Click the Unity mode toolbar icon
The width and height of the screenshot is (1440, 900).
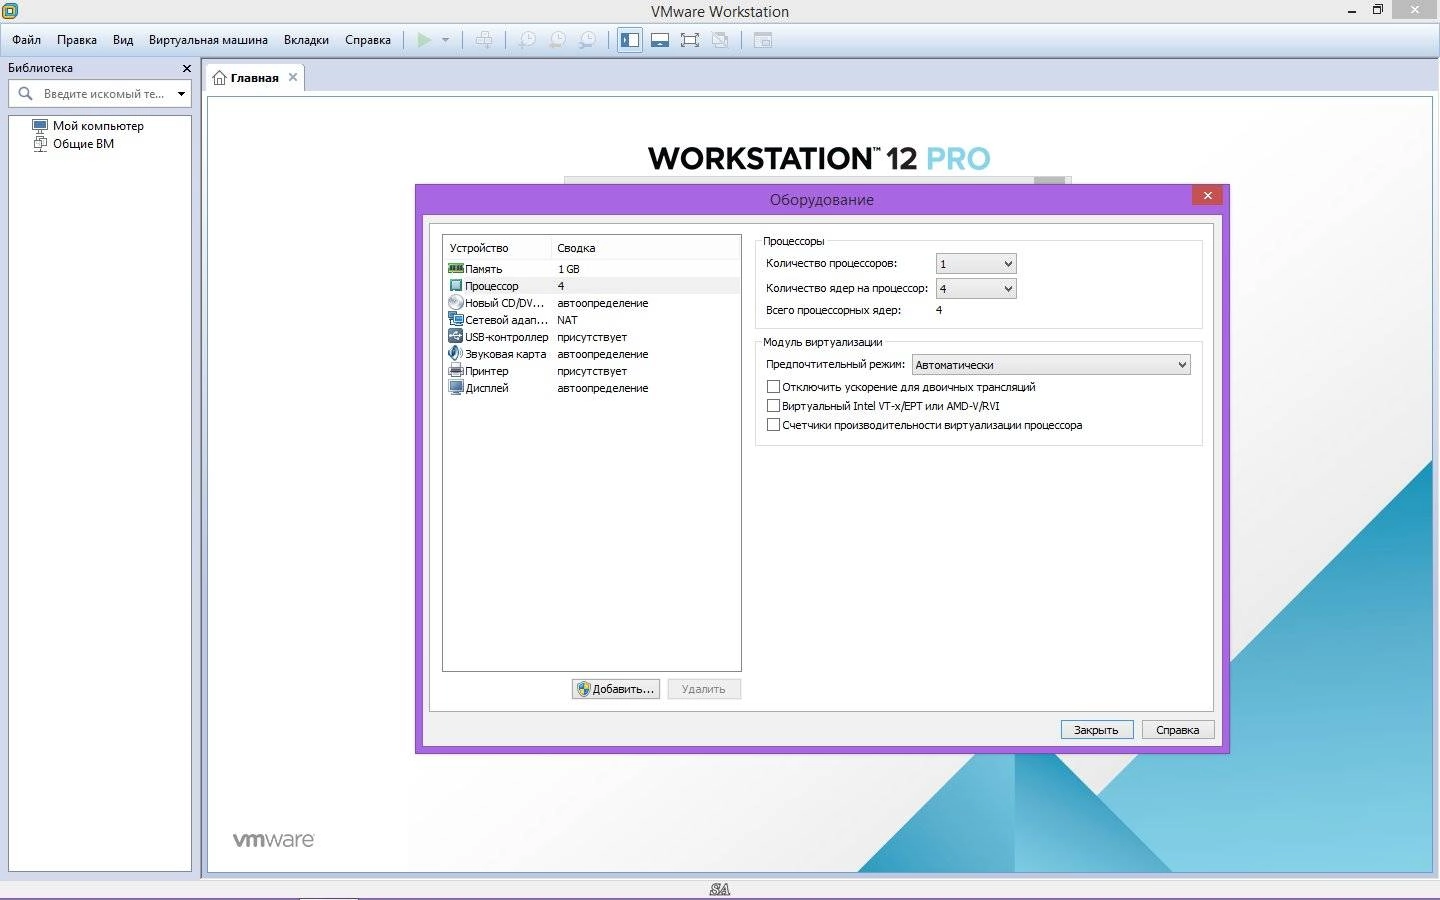[x=720, y=40]
